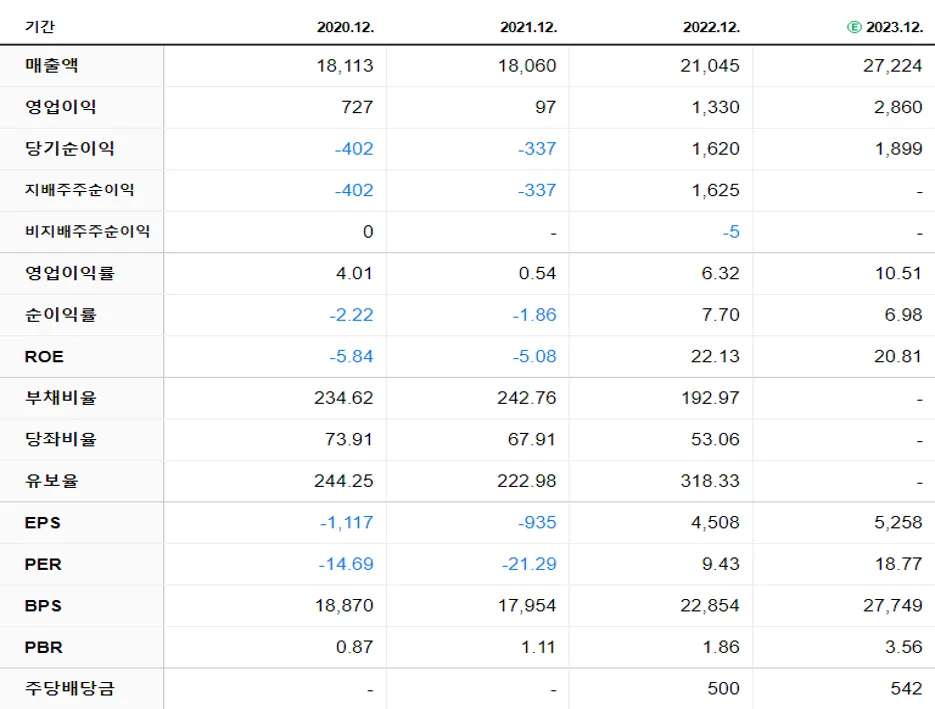Image resolution: width=935 pixels, height=709 pixels.
Task: Click the EPS row label
Action: tap(42, 523)
